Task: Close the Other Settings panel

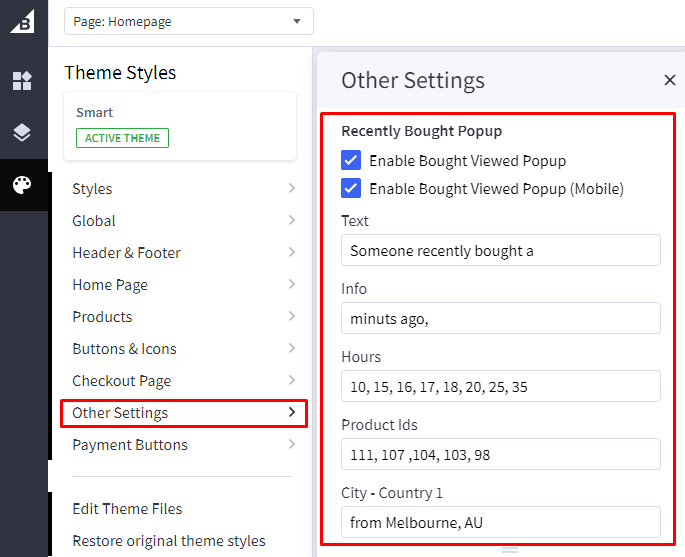Action: (669, 81)
